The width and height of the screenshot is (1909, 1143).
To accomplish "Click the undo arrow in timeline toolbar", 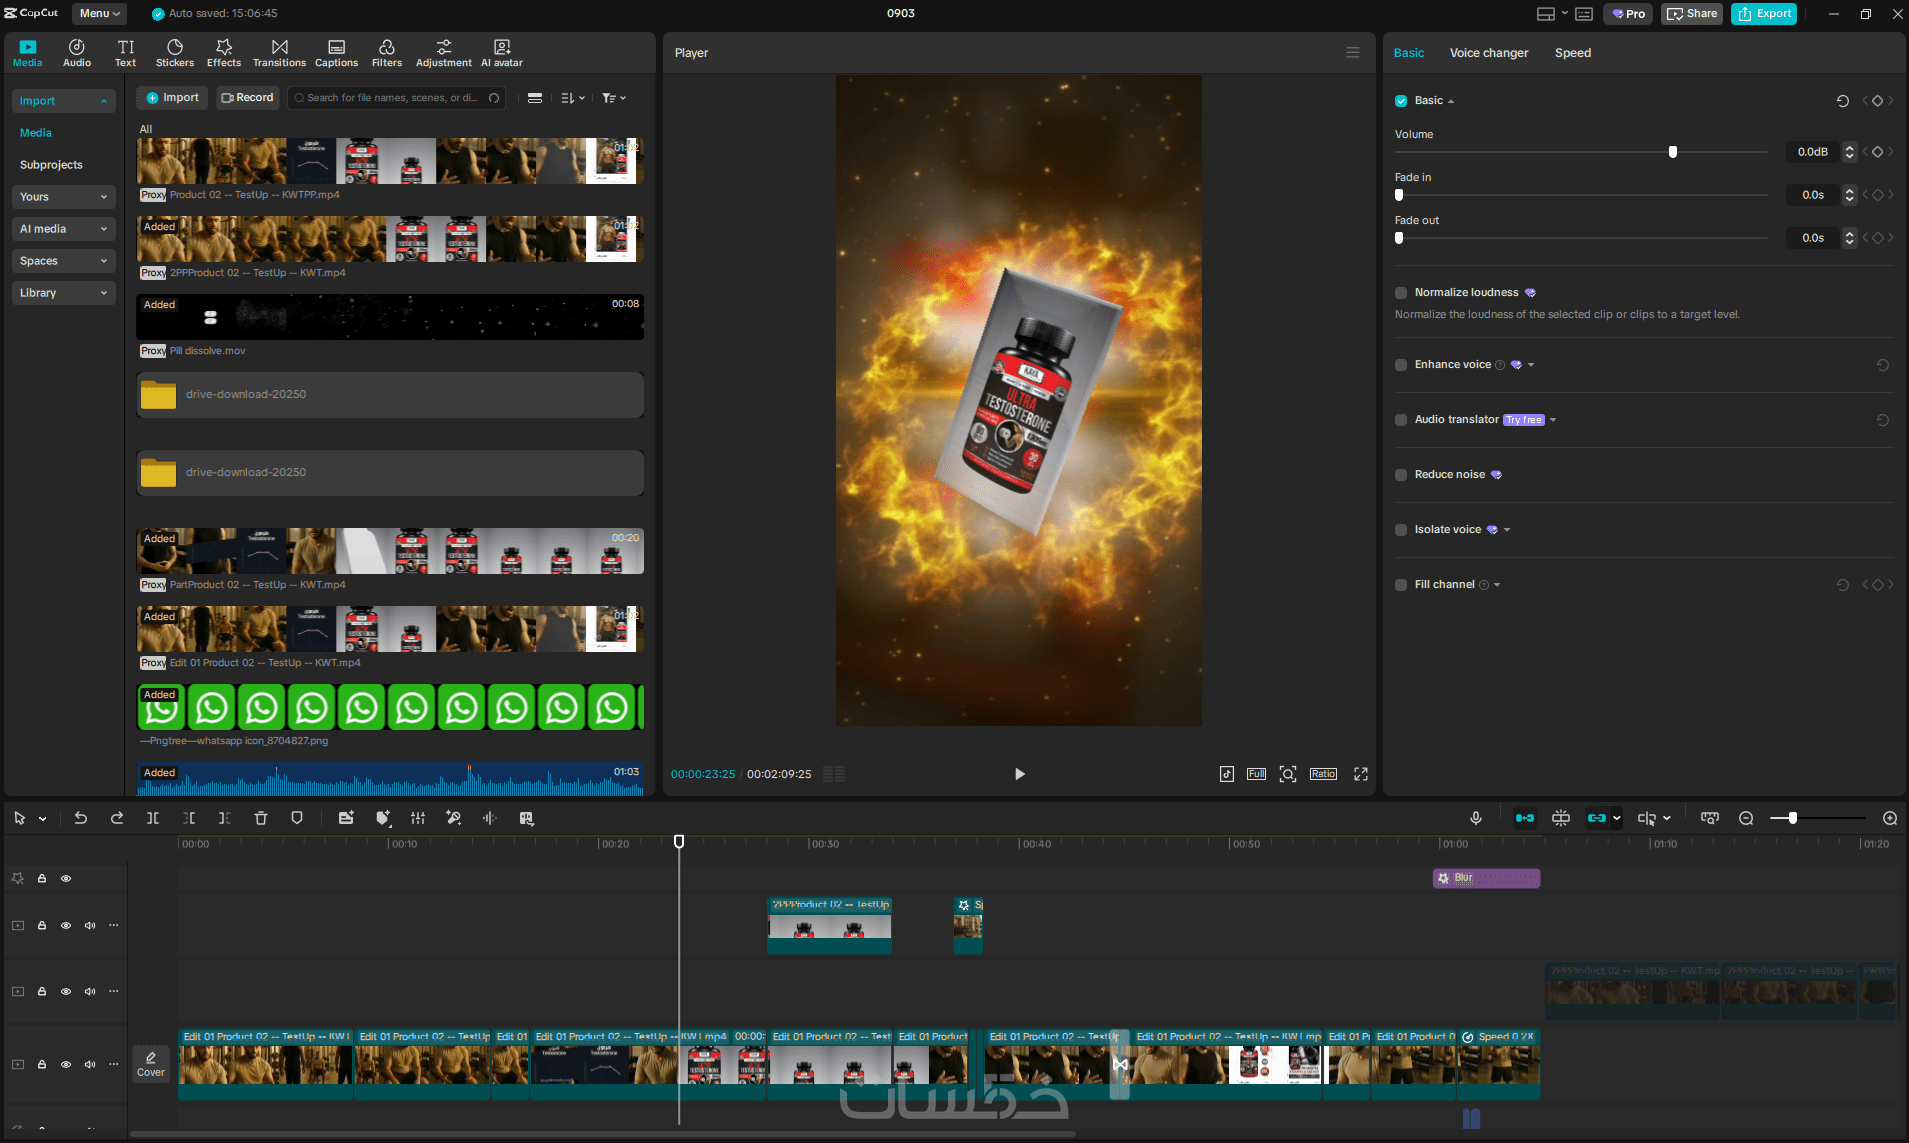I will tap(81, 818).
